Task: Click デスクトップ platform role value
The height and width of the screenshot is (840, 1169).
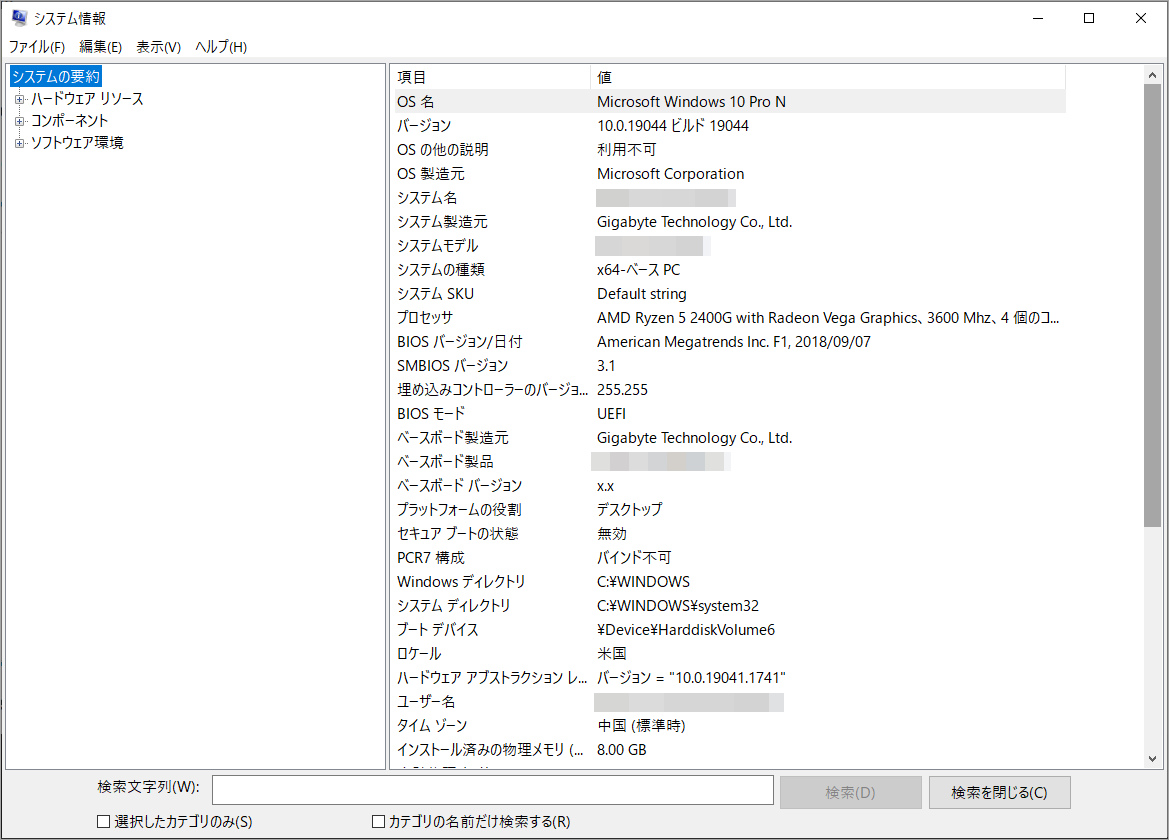Action: 629,510
